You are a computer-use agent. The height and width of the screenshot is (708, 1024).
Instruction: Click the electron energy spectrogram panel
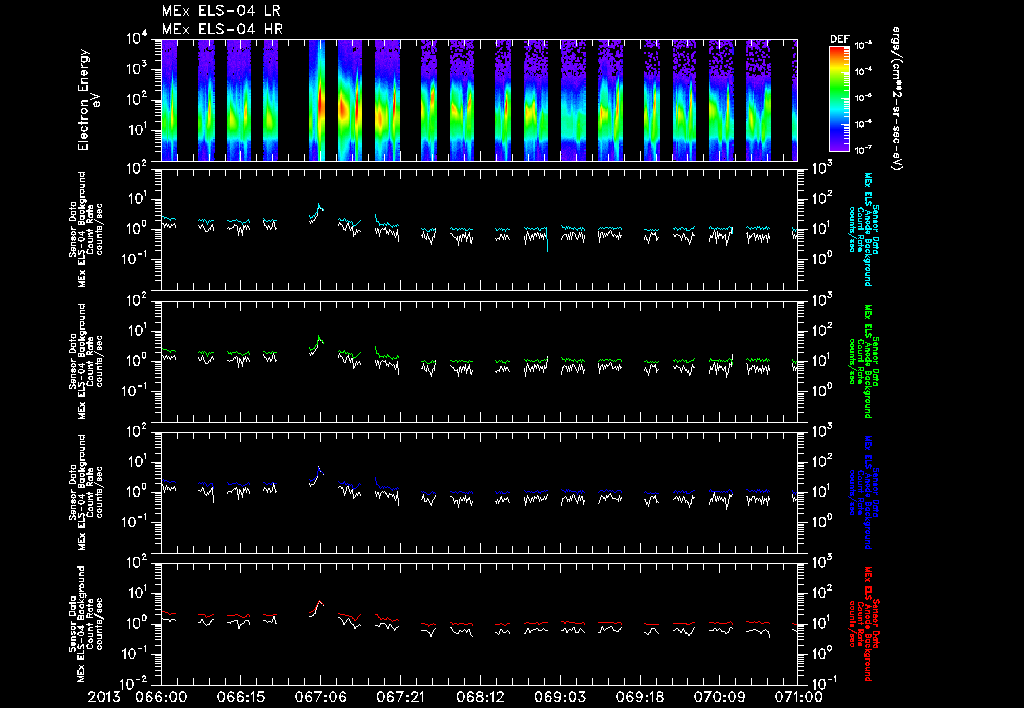(x=479, y=100)
